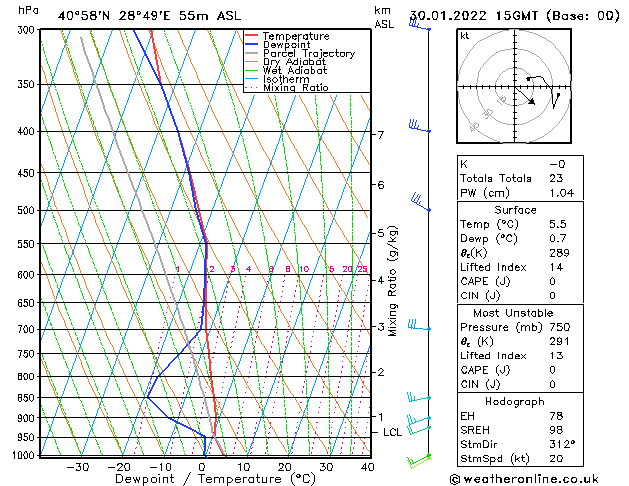Click the StmDir value 312°
The width and height of the screenshot is (629, 486).
click(x=562, y=444)
